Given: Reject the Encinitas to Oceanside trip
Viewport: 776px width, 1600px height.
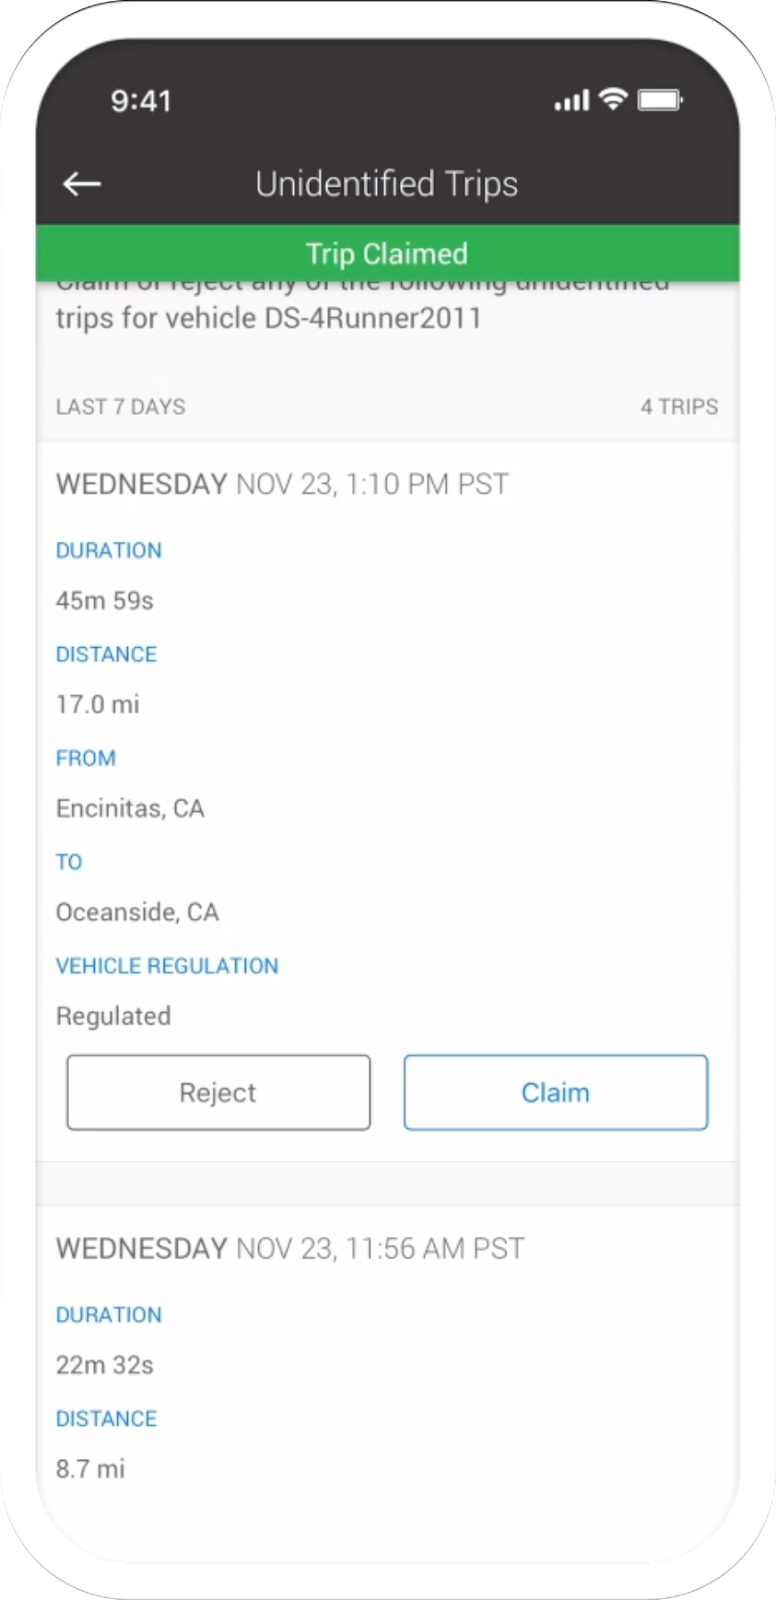Looking at the screenshot, I should point(218,1092).
